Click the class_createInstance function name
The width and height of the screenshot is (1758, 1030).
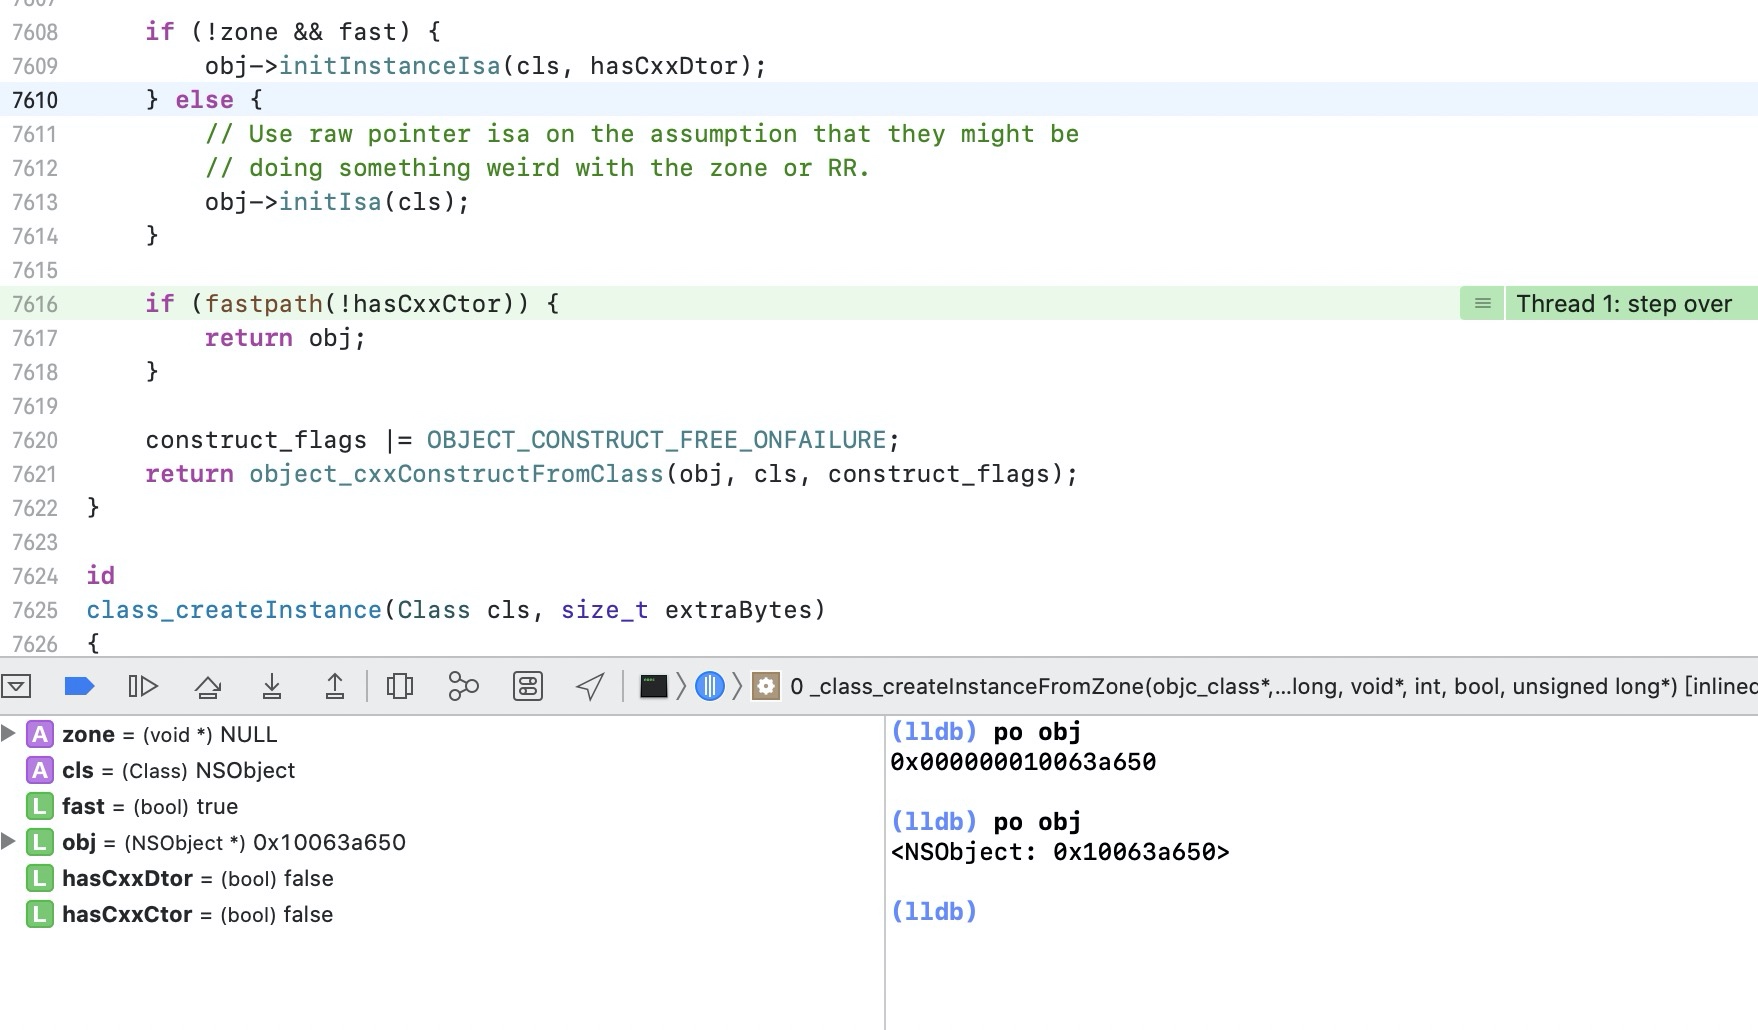pyautogui.click(x=234, y=610)
